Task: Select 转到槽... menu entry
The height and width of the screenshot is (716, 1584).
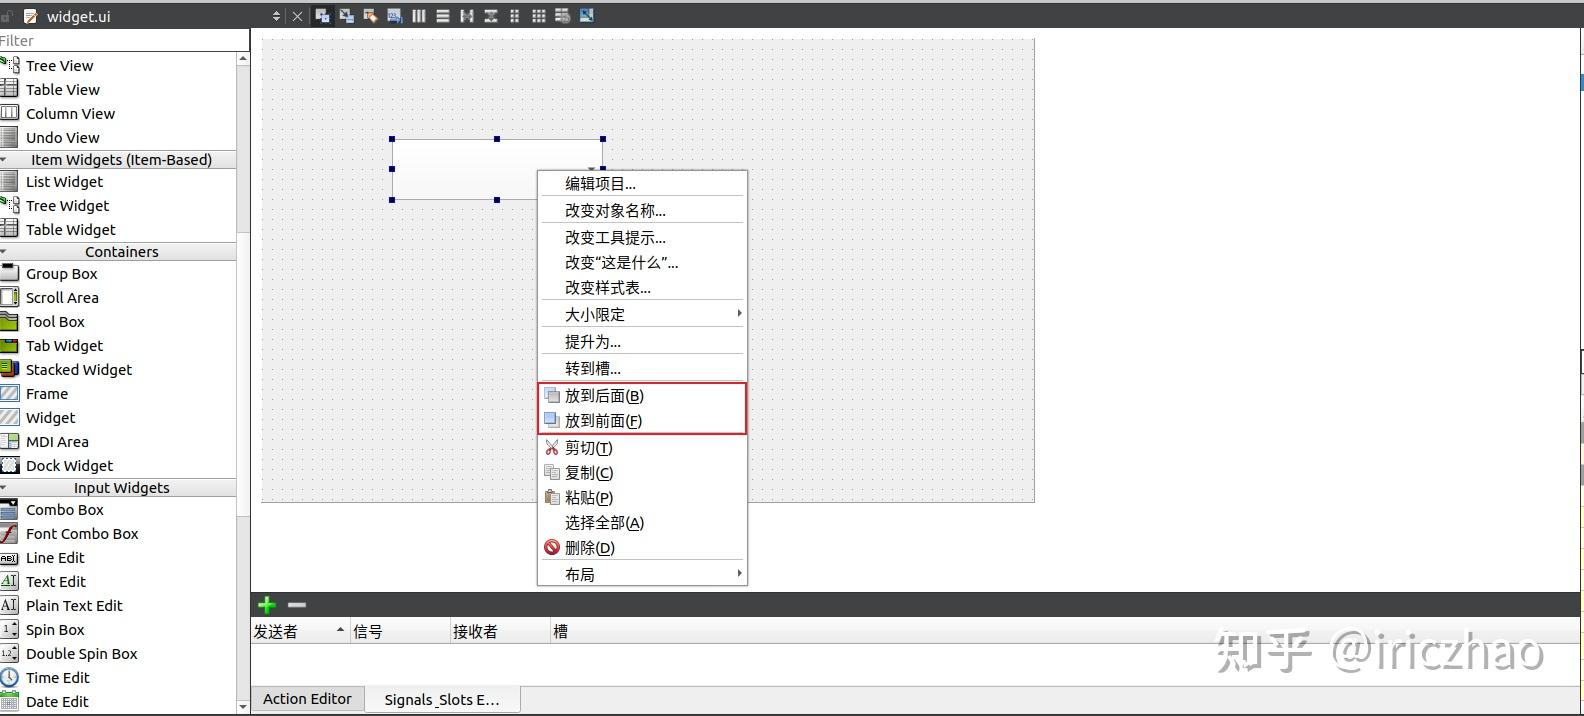Action: tap(642, 369)
